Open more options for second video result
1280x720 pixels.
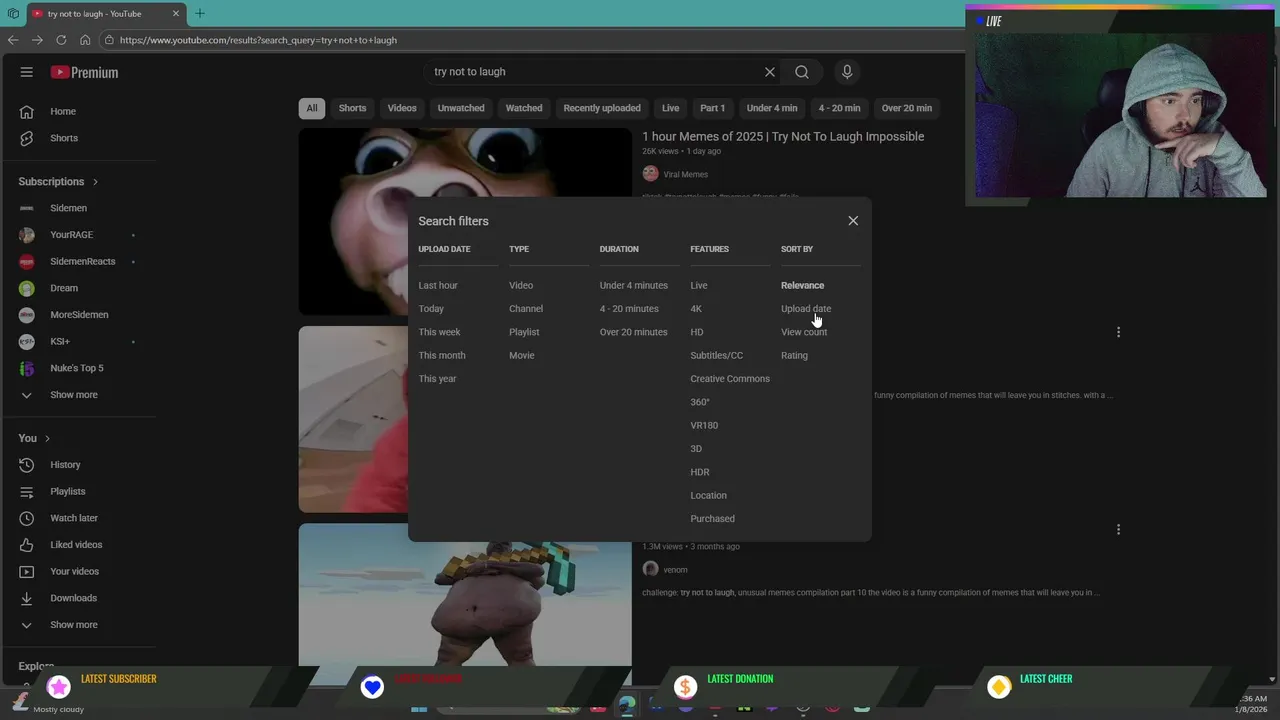pos(1118,332)
